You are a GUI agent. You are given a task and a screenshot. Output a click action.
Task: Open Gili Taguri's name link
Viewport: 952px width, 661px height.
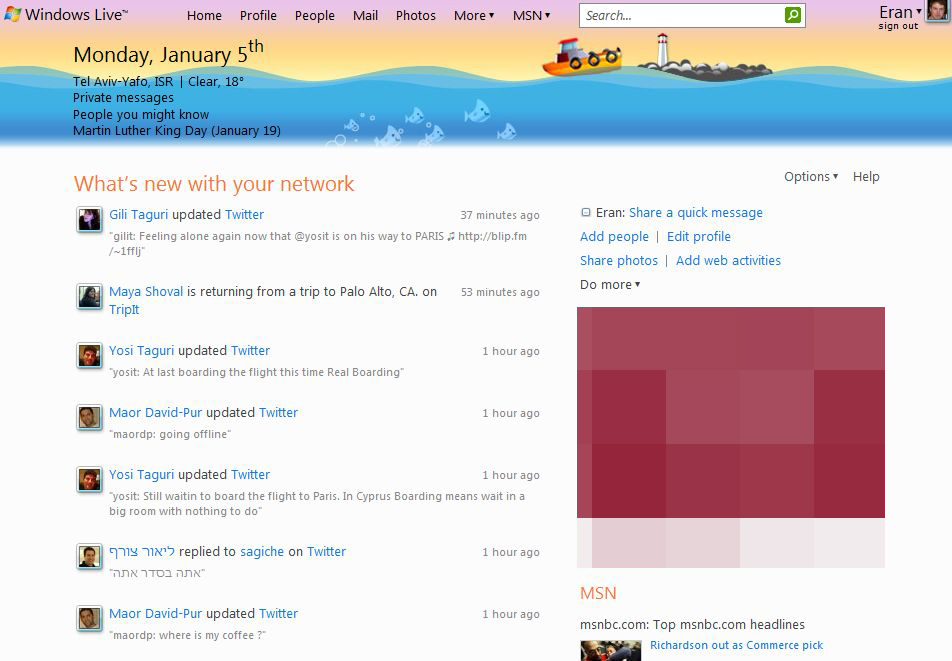coord(138,214)
